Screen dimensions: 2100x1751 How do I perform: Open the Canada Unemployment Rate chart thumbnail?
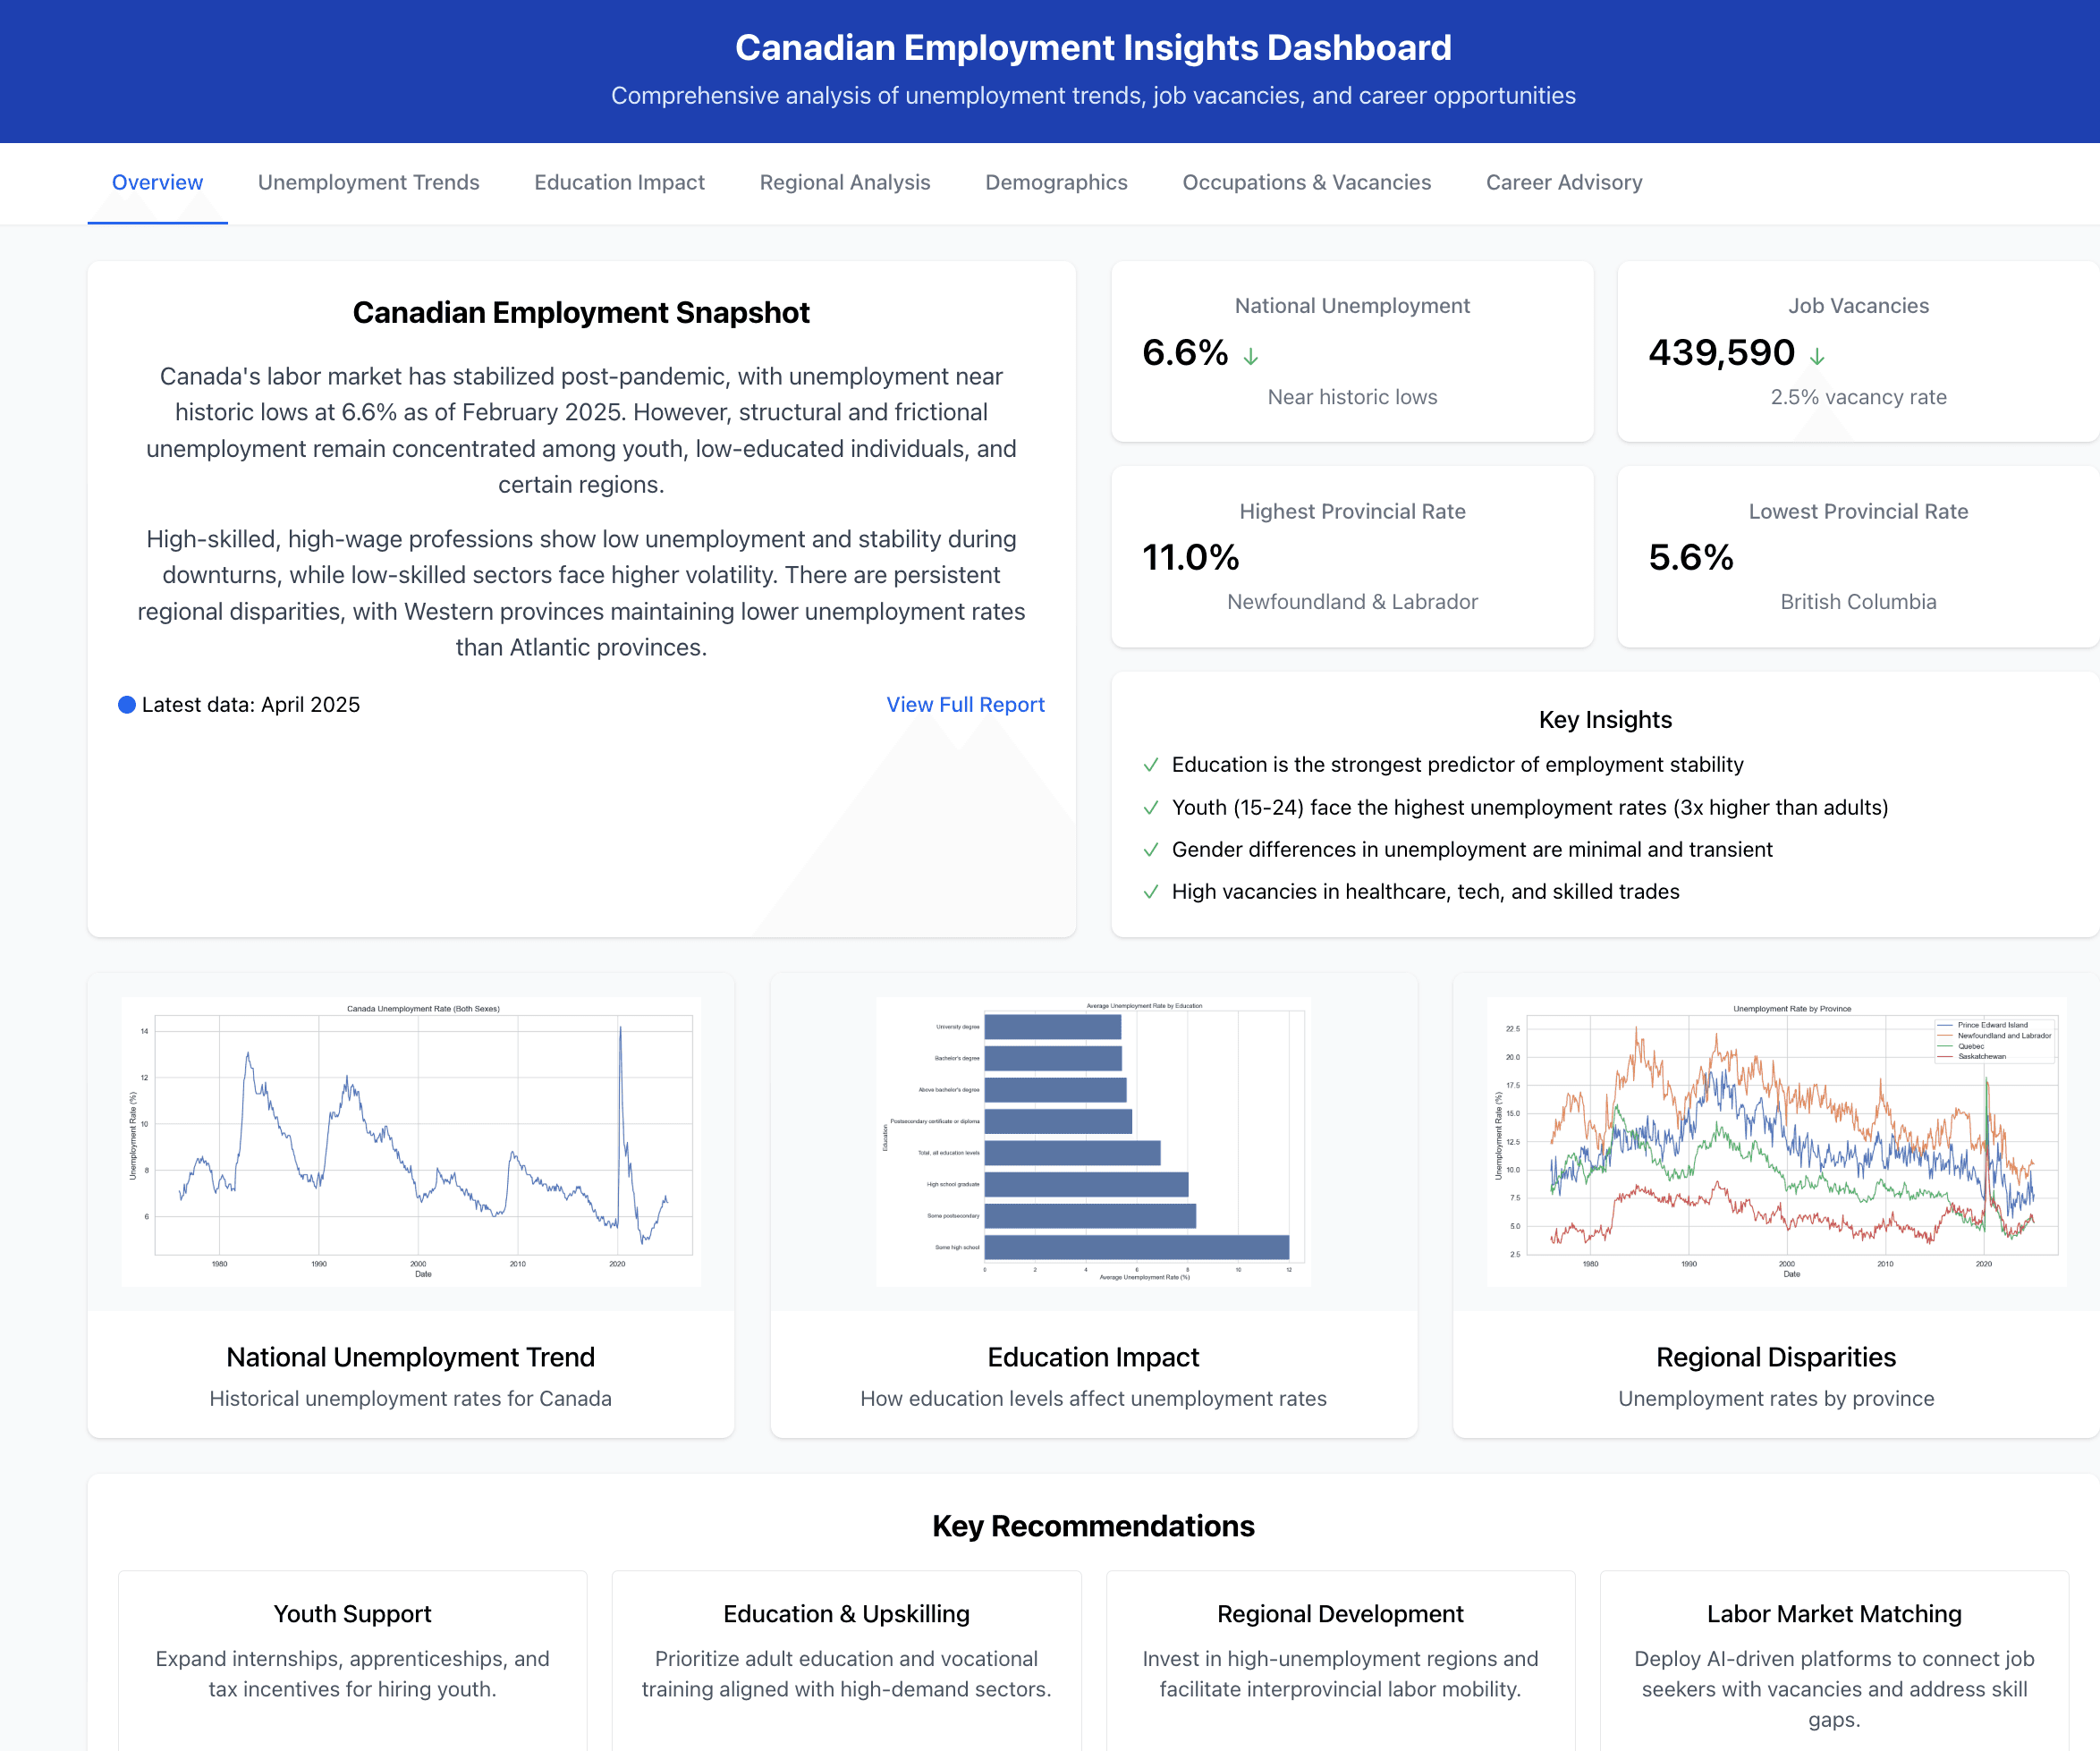click(x=411, y=1141)
